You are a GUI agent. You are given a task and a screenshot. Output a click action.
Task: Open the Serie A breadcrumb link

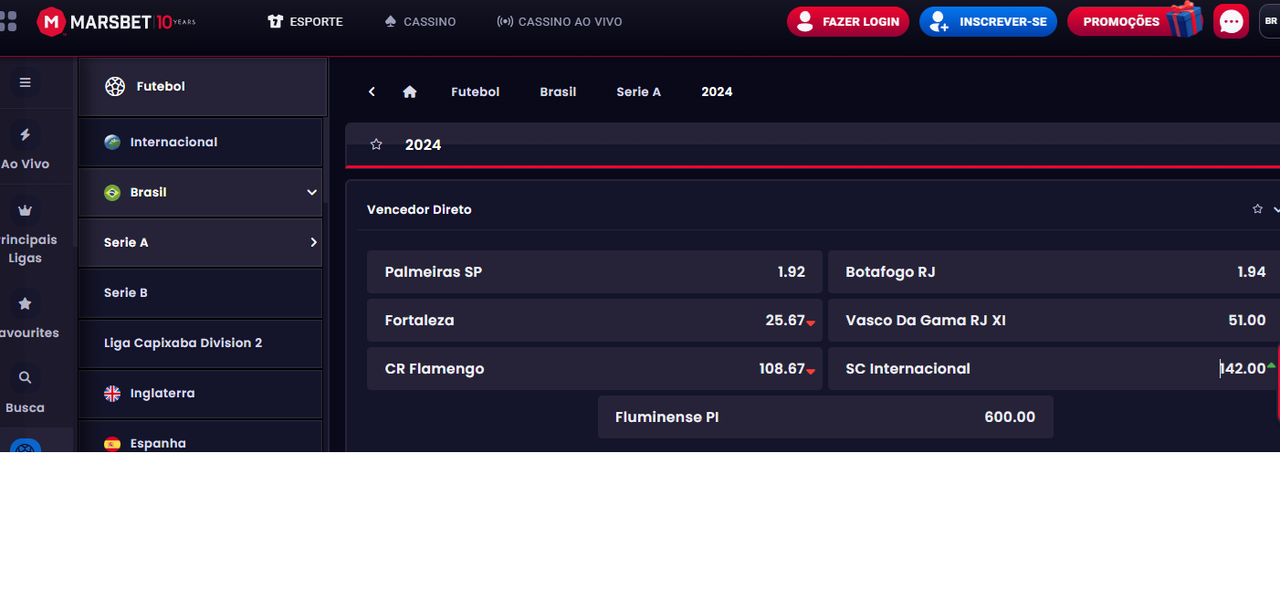[638, 91]
